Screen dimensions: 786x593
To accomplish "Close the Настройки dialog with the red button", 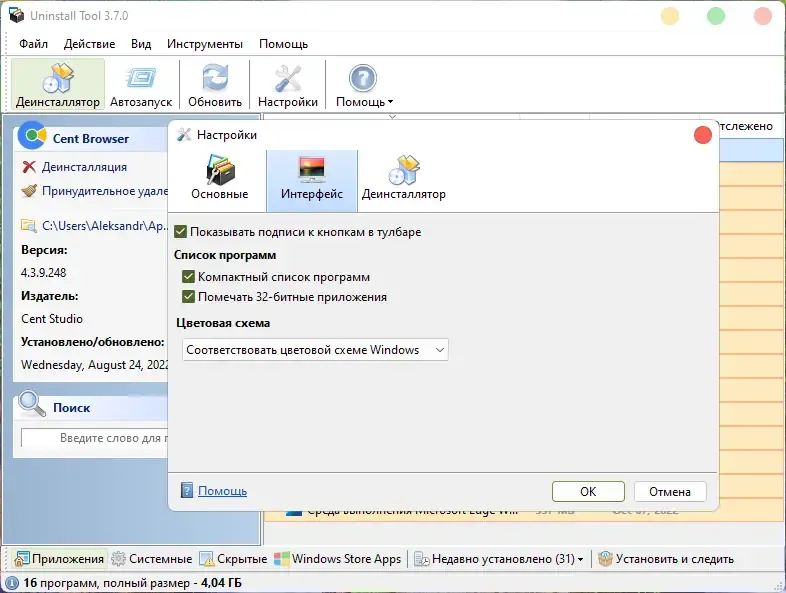I will coord(703,134).
